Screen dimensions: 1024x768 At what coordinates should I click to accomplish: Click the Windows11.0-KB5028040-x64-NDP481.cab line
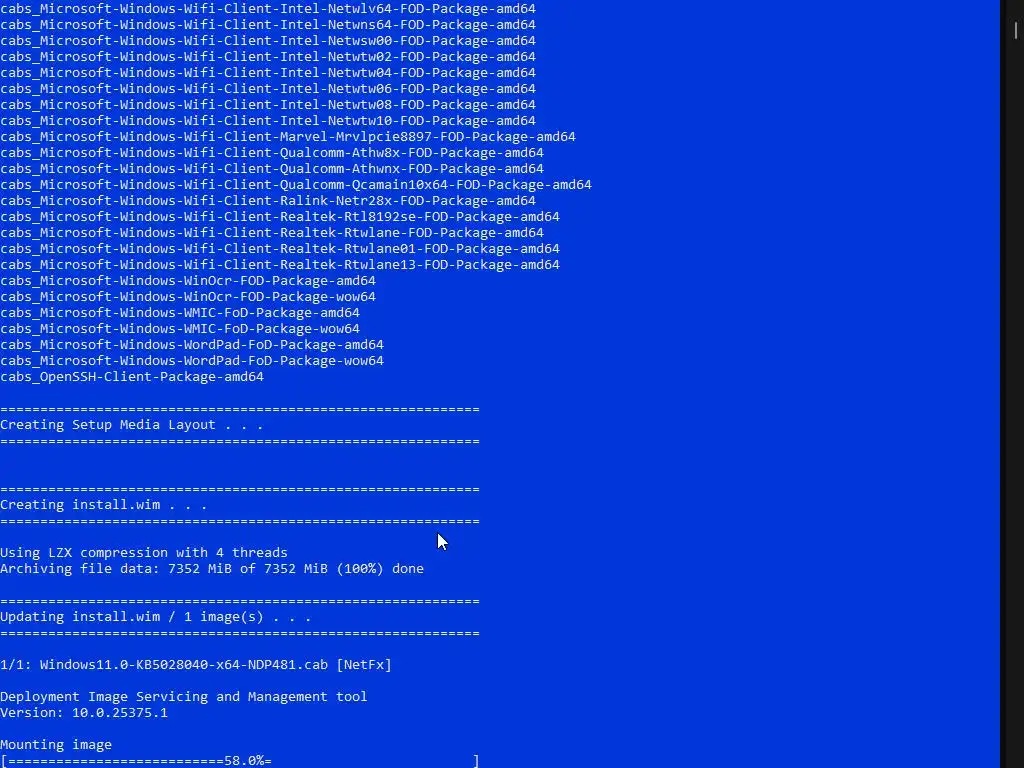click(196, 665)
